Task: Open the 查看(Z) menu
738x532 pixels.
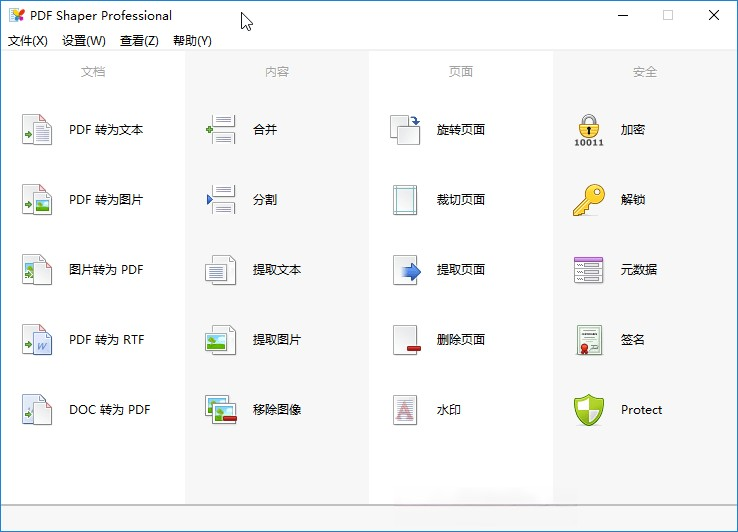Action: click(139, 41)
